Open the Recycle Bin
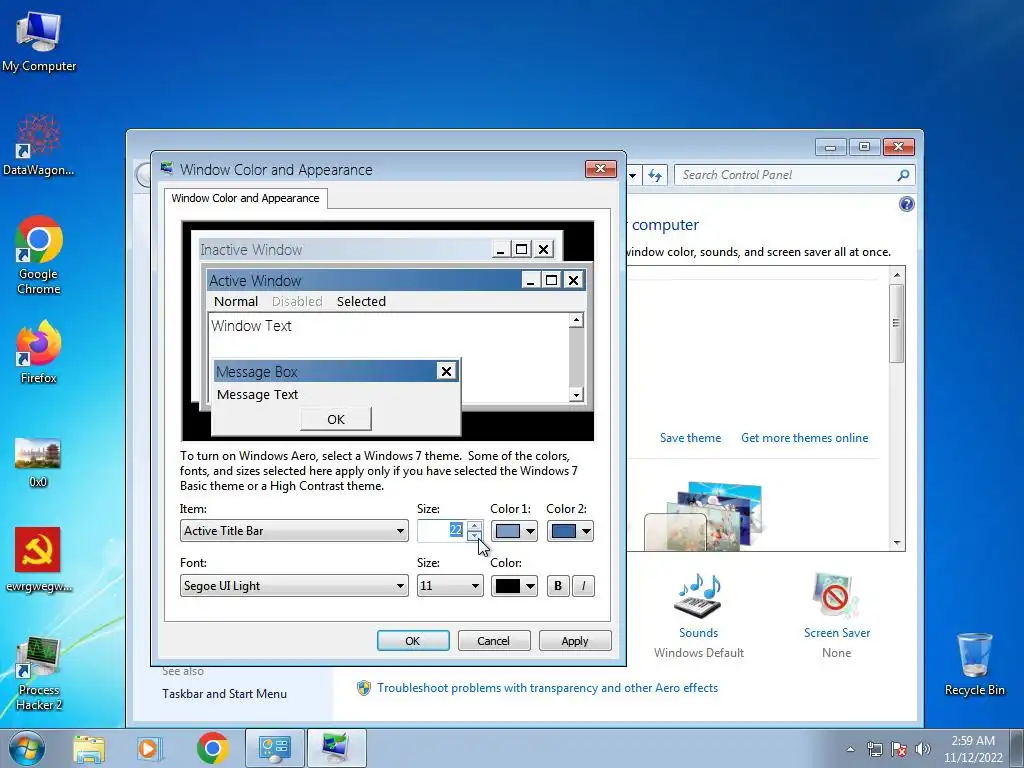This screenshot has width=1024, height=768. click(x=974, y=664)
